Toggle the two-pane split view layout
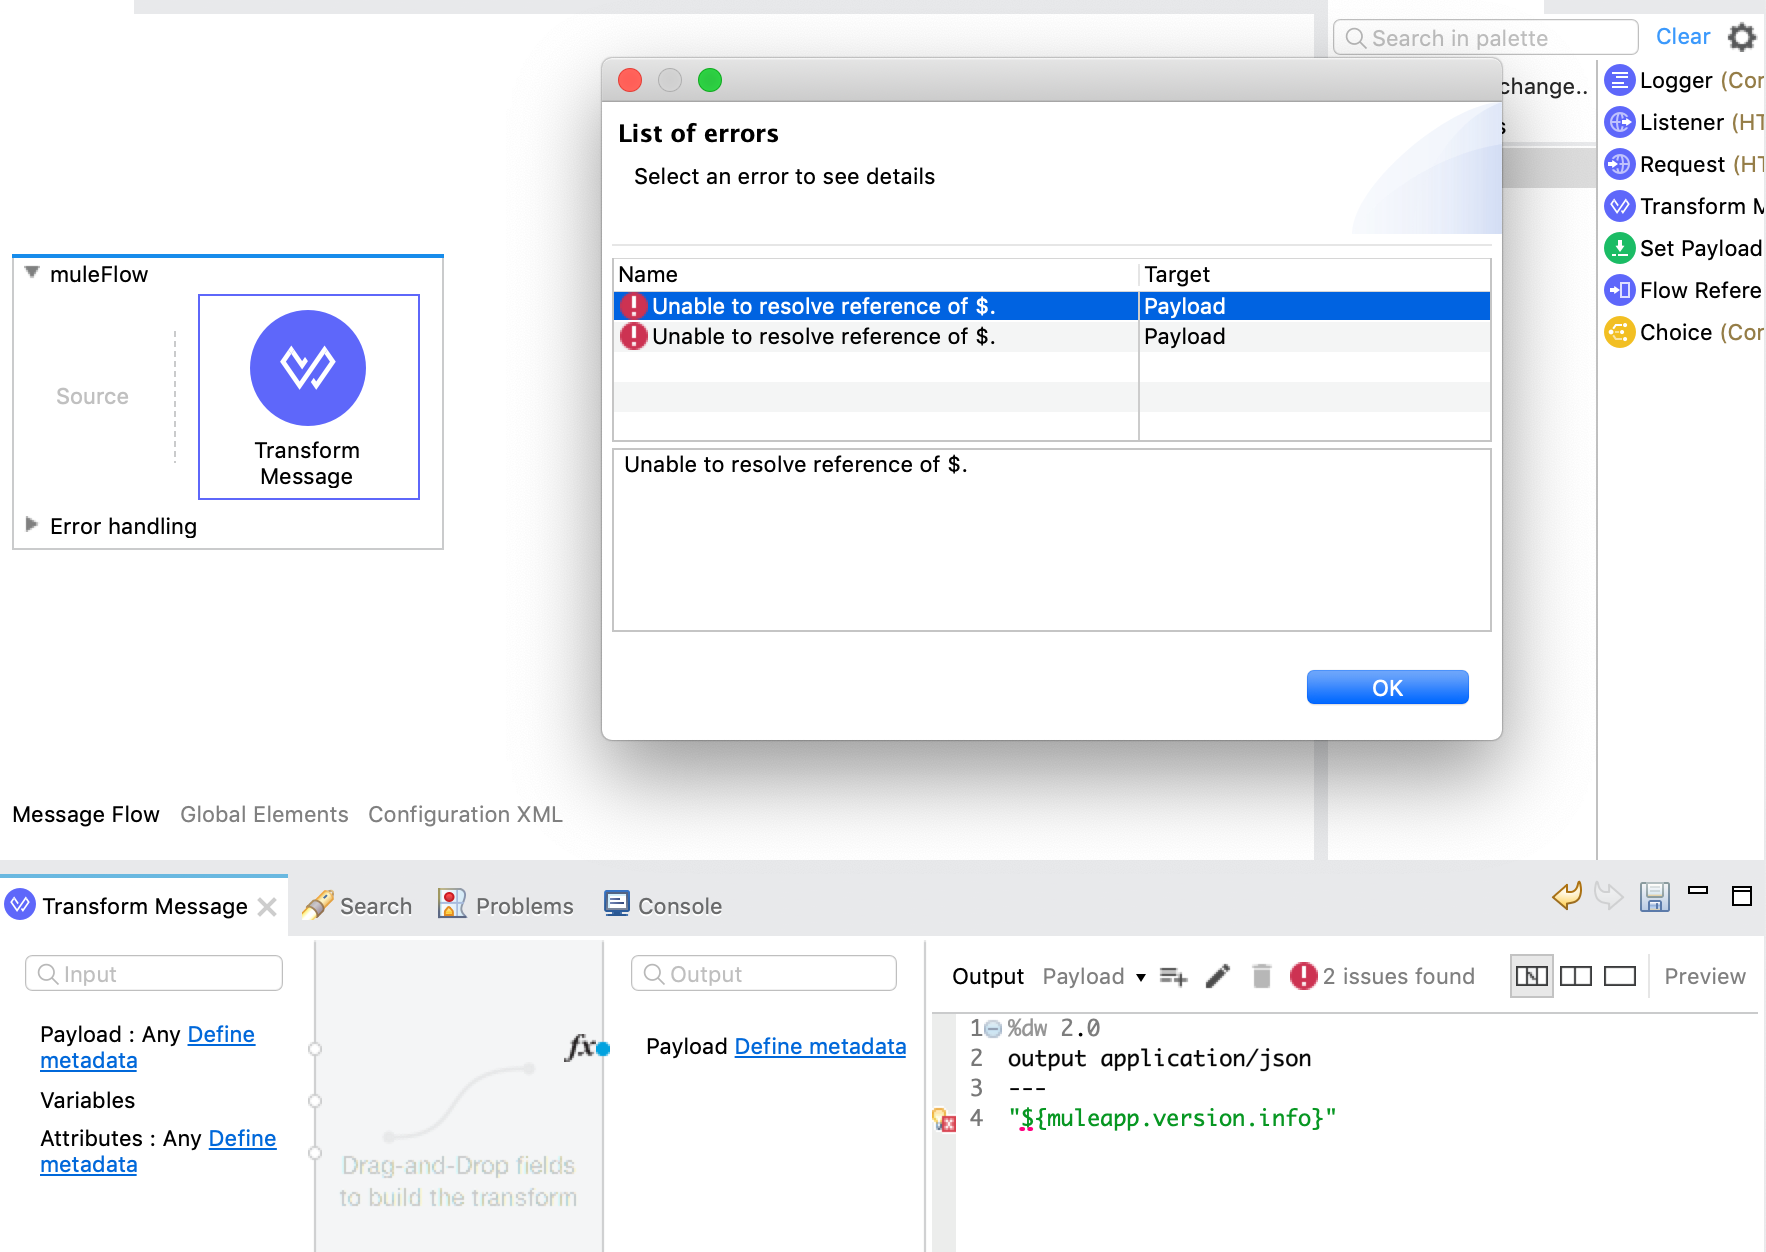Viewport: 1766px width, 1252px height. coord(1575,976)
